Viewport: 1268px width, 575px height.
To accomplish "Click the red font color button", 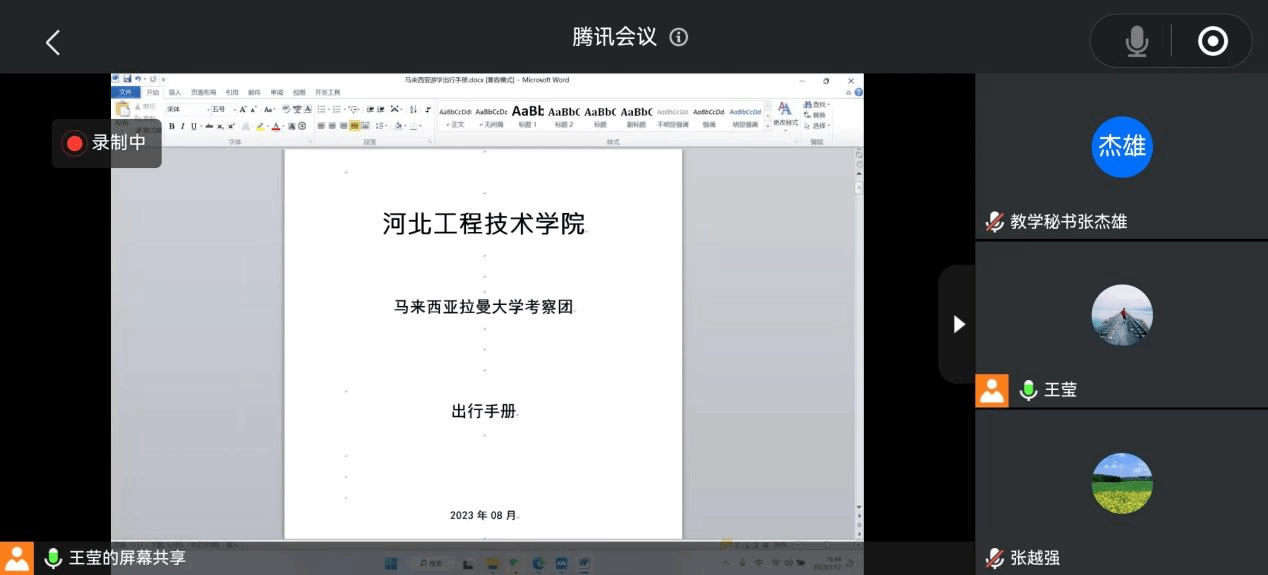I will (x=275, y=126).
